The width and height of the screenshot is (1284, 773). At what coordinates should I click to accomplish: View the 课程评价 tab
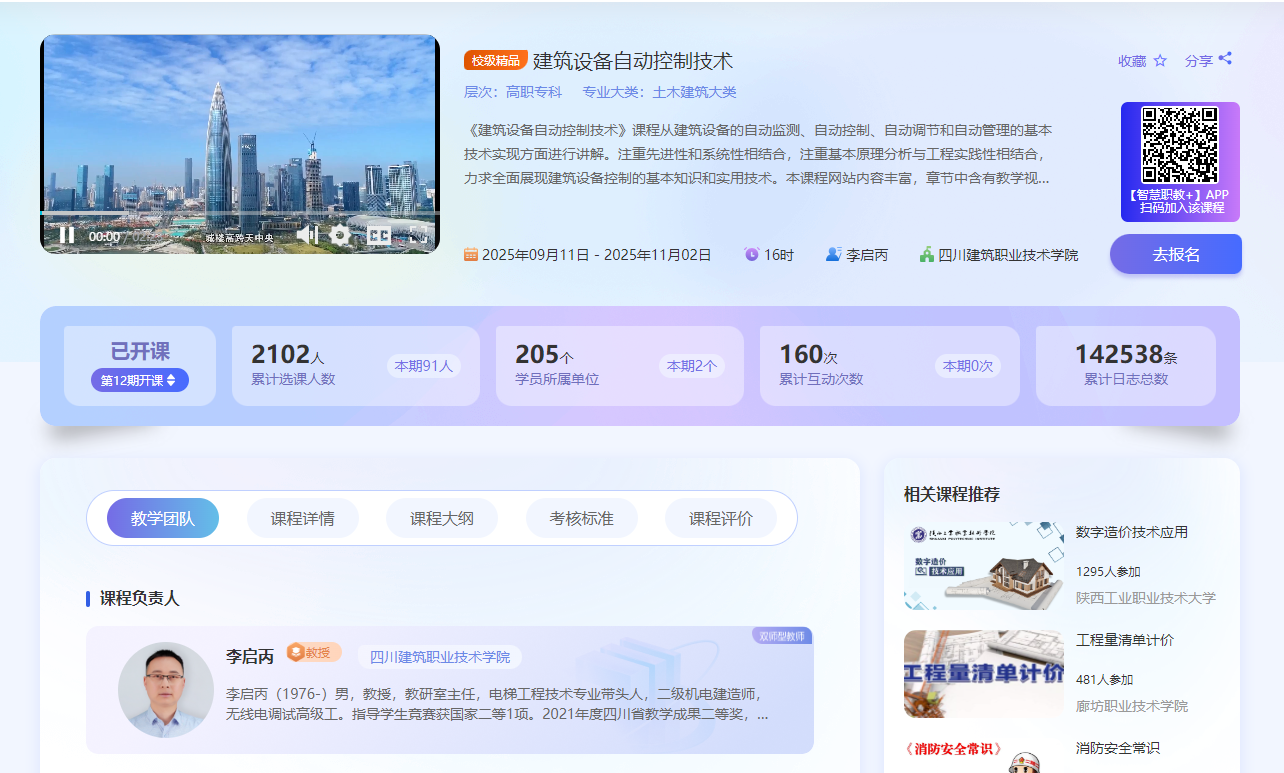click(x=721, y=518)
